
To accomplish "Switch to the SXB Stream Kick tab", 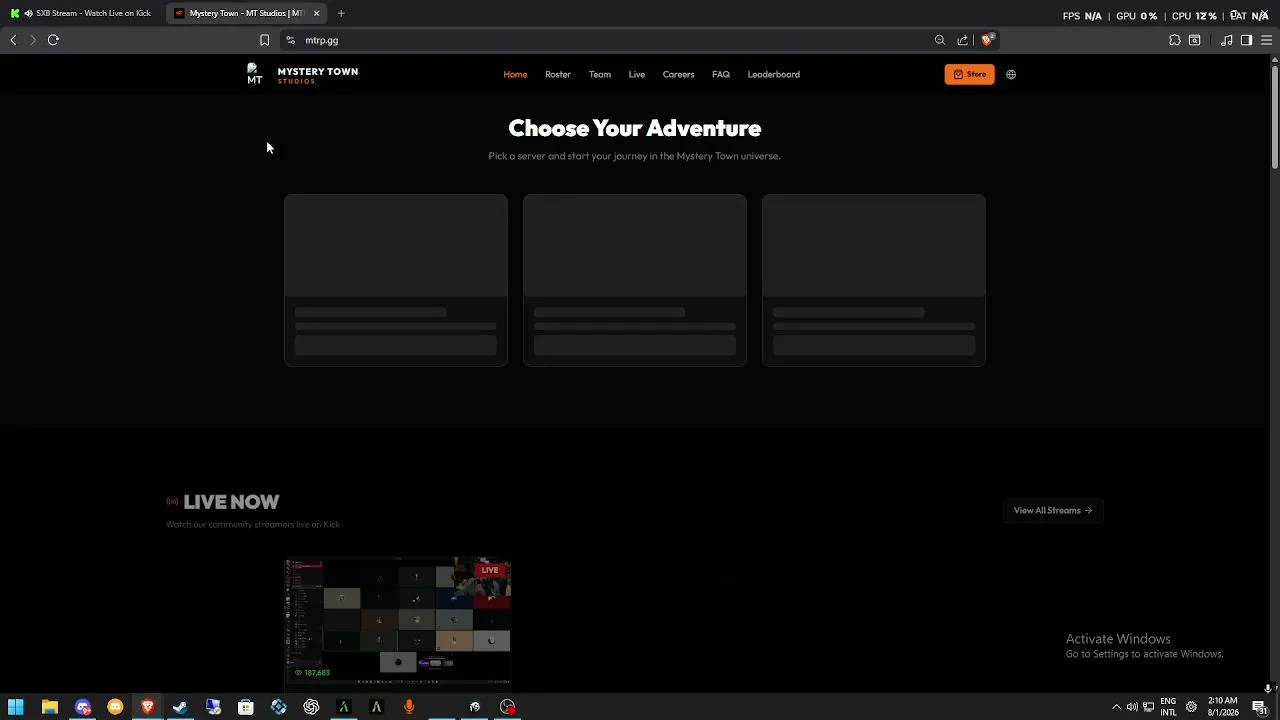I will coord(83,13).
